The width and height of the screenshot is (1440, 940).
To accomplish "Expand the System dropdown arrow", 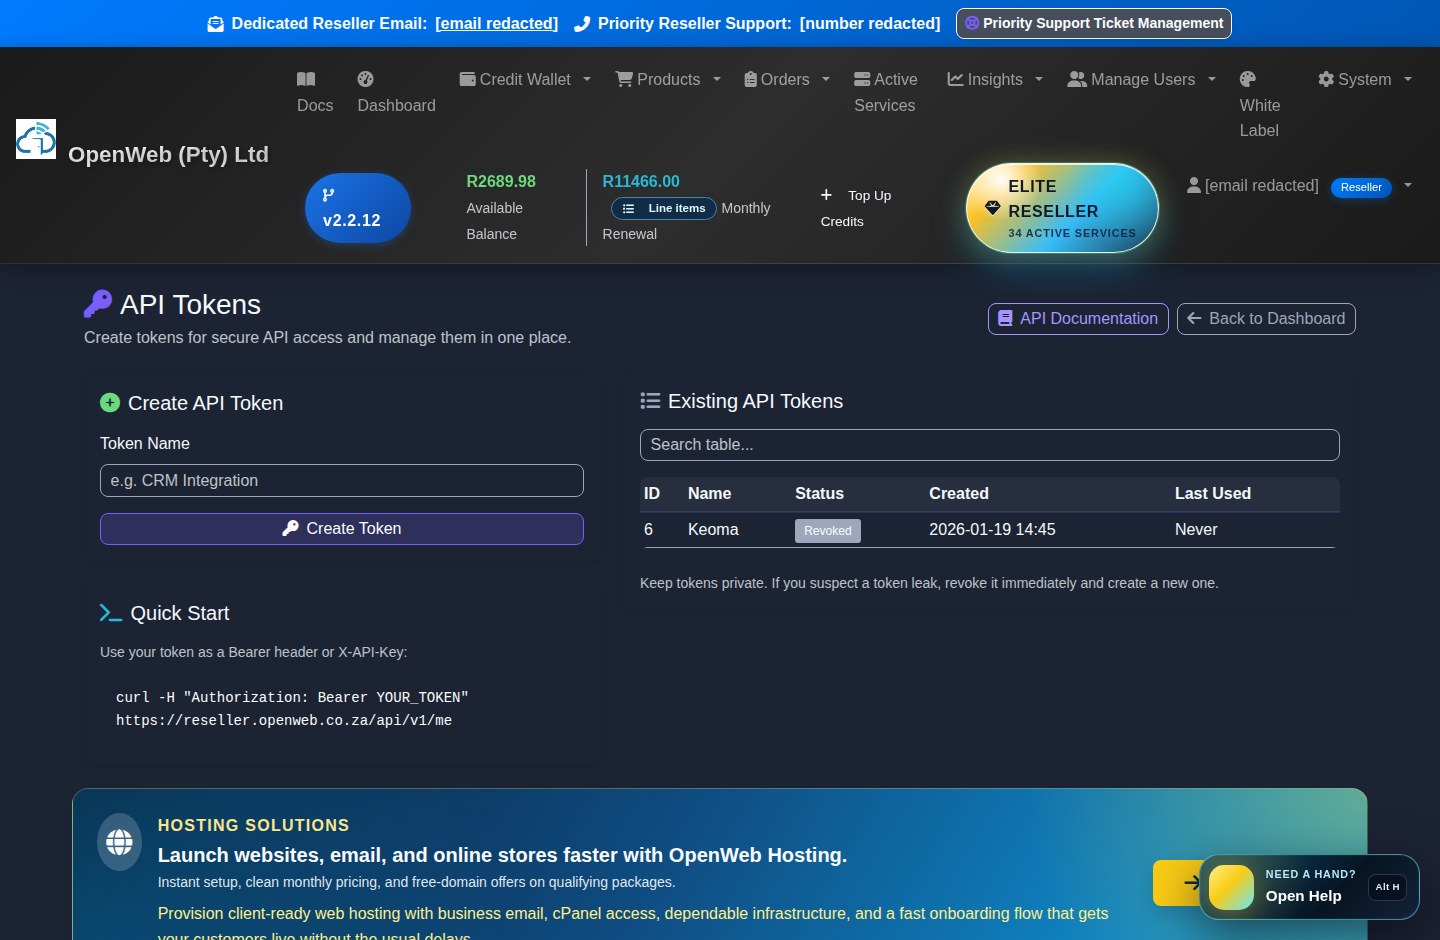I will pyautogui.click(x=1408, y=79).
